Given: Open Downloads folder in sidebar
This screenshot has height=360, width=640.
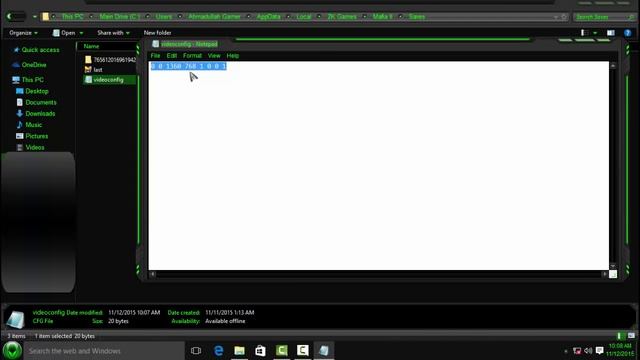Looking at the screenshot, I should tap(40, 113).
